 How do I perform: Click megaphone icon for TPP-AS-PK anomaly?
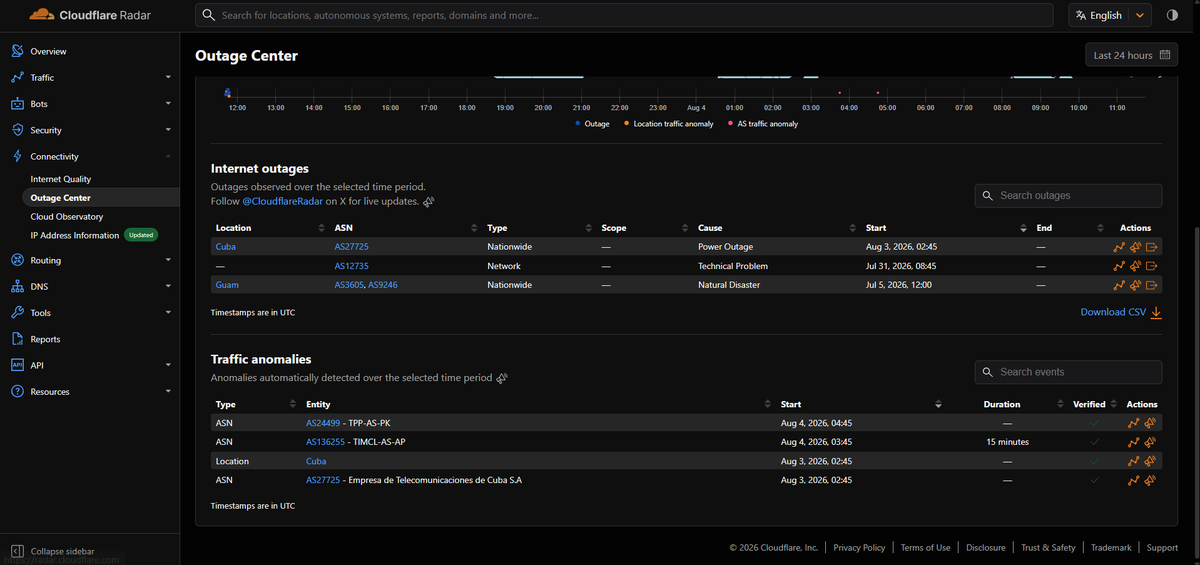tap(1150, 423)
